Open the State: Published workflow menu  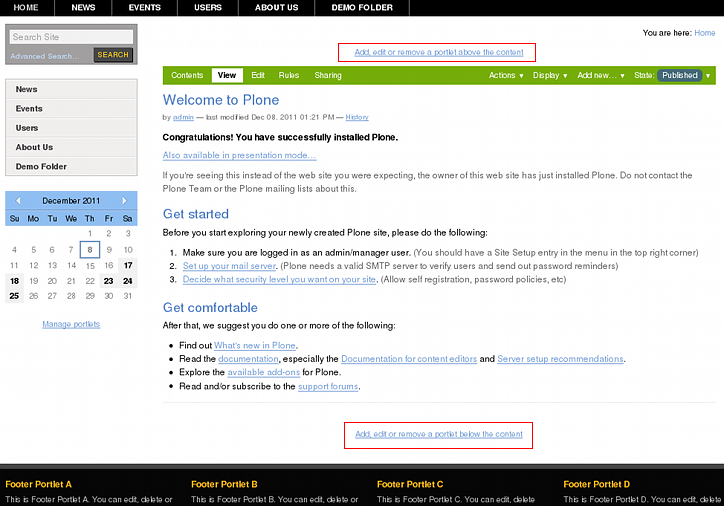coord(672,75)
